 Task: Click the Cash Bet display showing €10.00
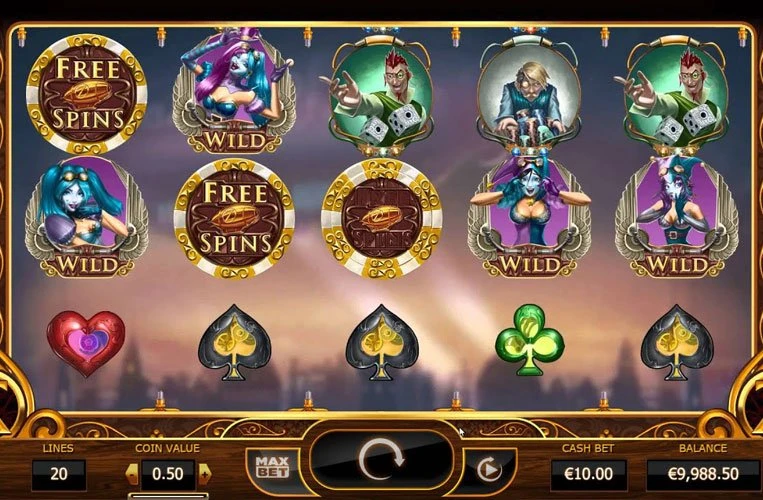click(x=588, y=474)
